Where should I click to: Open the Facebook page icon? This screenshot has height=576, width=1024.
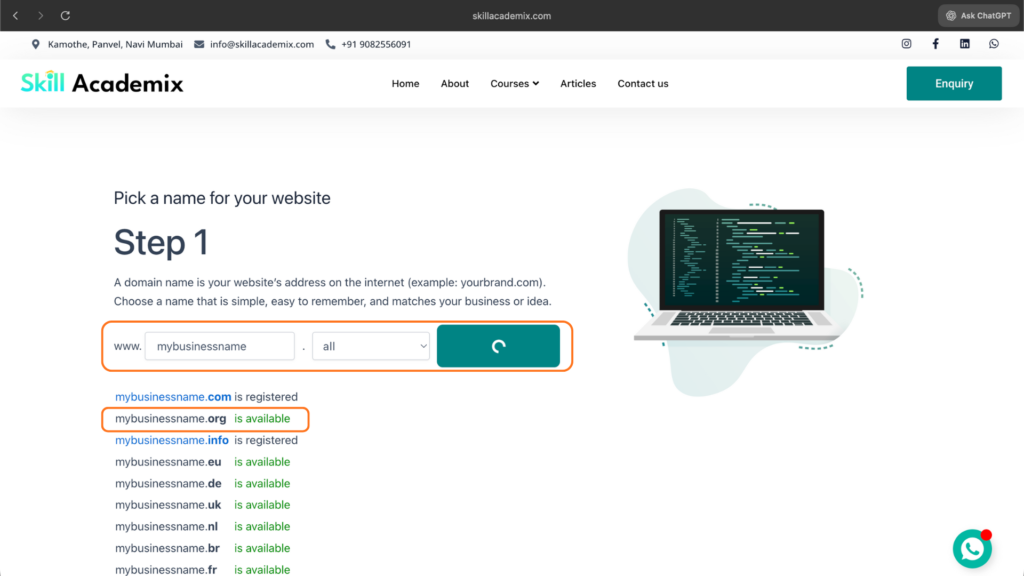936,44
